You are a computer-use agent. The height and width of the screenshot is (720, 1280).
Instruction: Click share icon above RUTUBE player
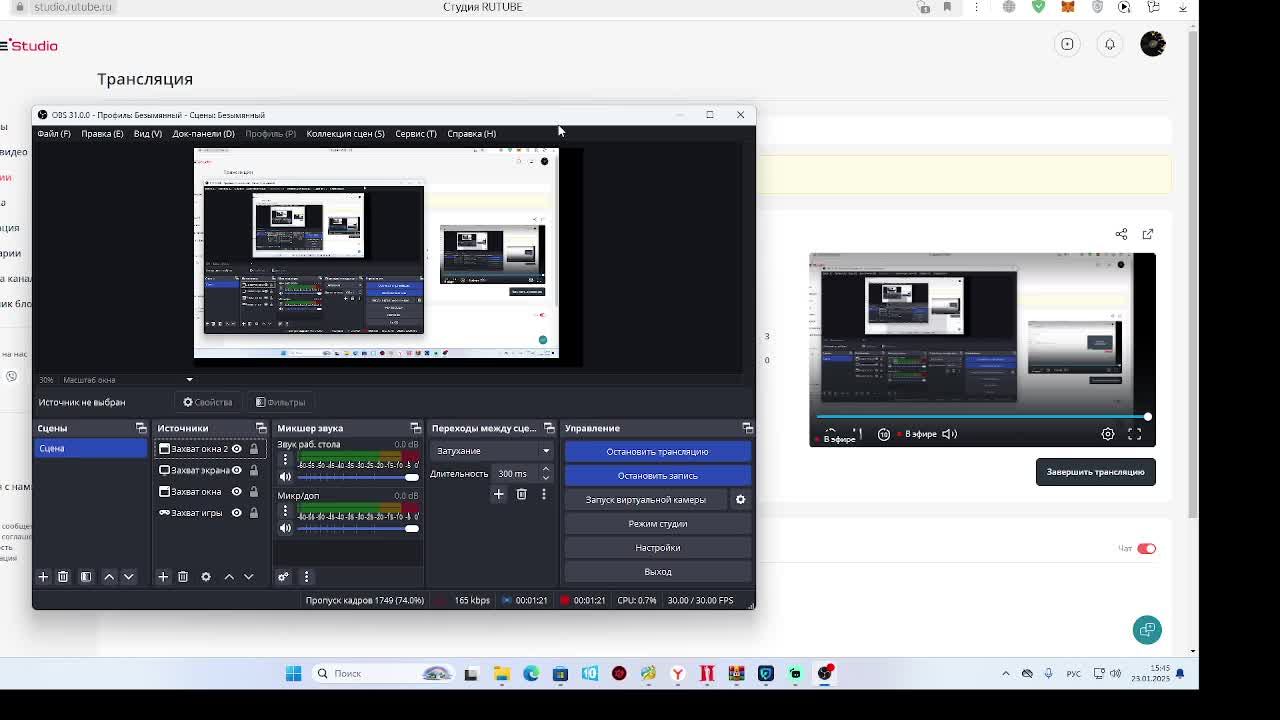point(1121,234)
